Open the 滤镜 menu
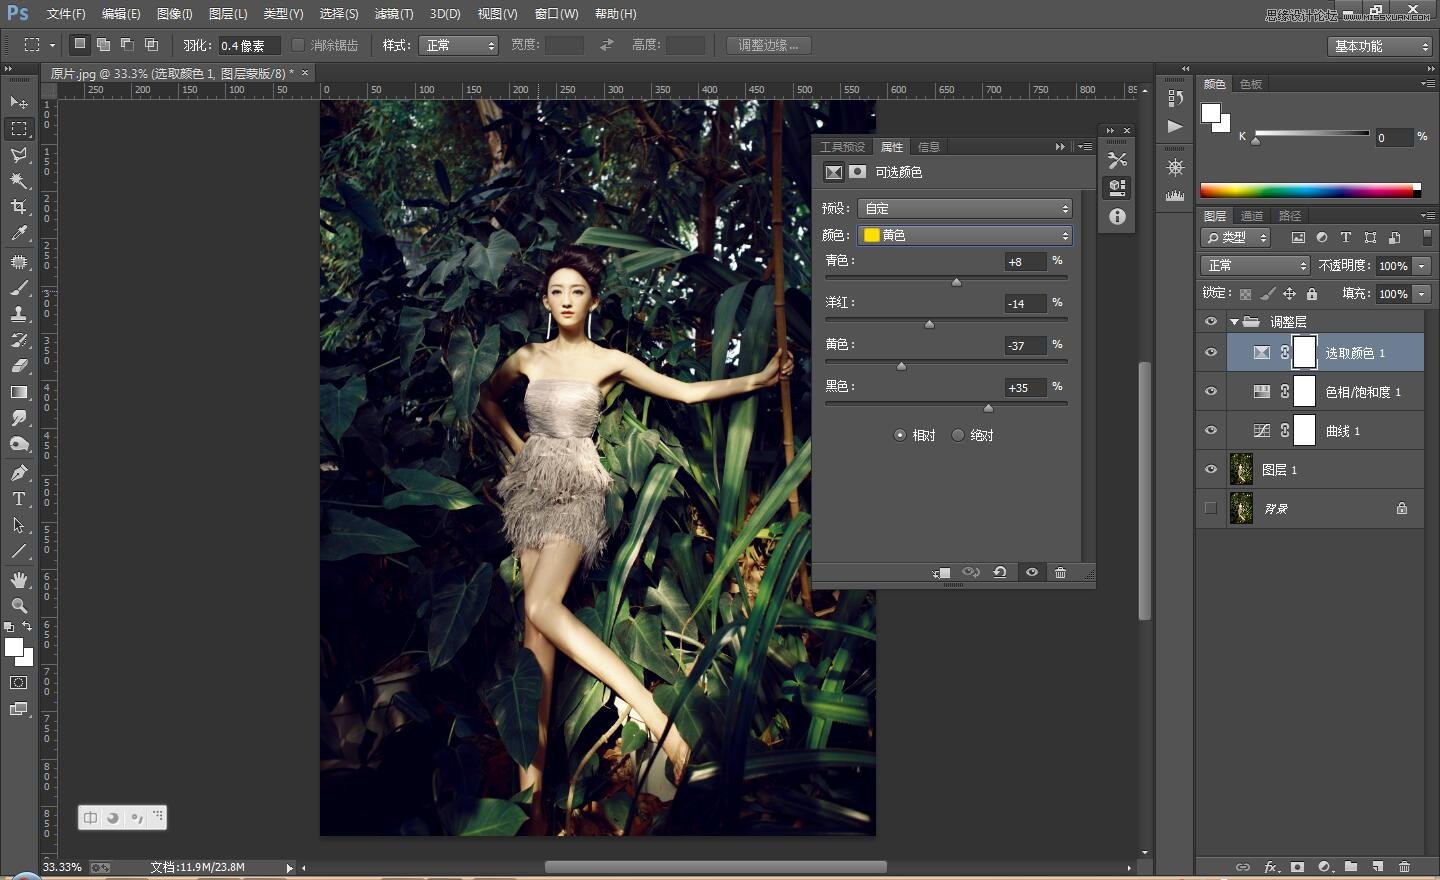This screenshot has width=1440, height=880. click(x=393, y=14)
